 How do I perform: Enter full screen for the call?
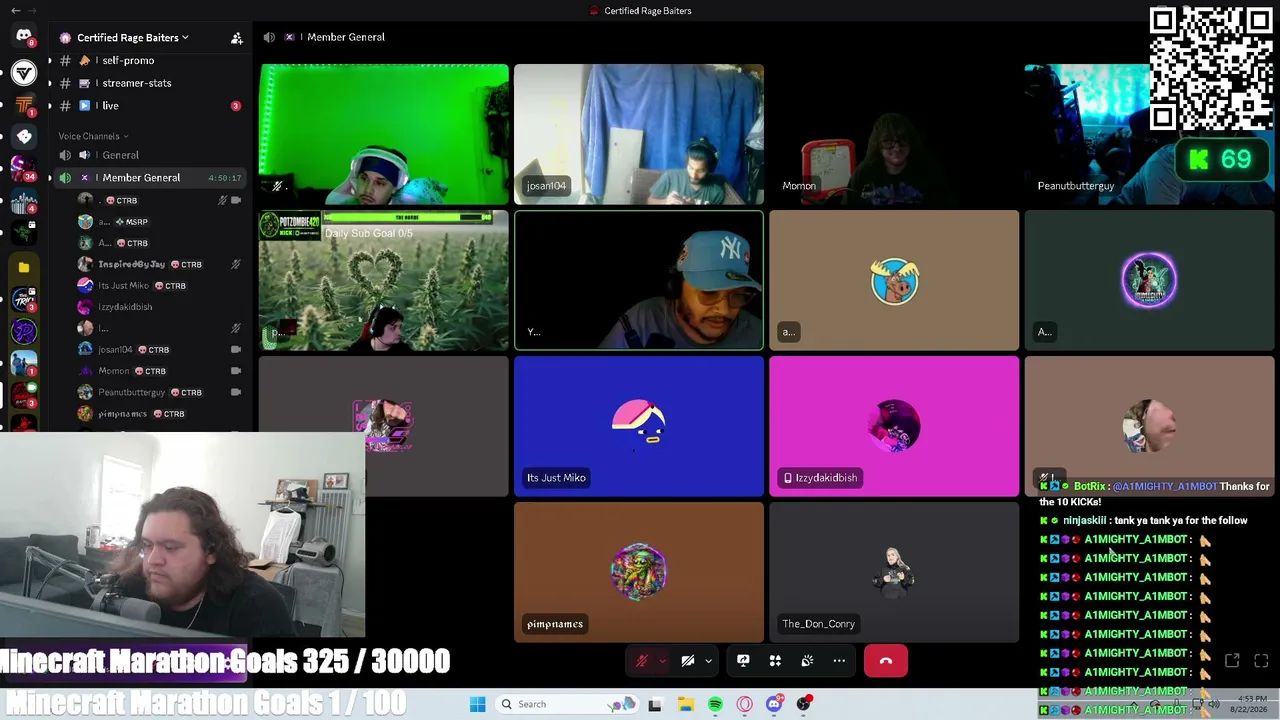(1261, 661)
